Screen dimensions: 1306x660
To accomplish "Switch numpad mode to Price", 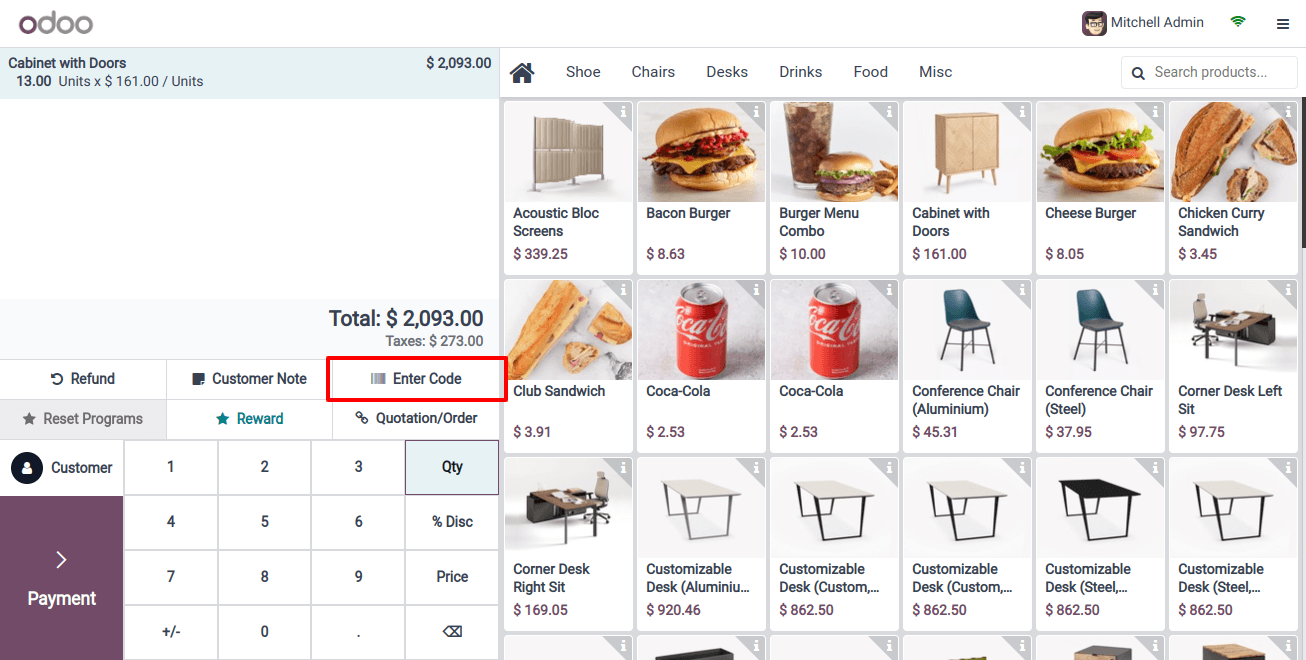I will click(452, 577).
